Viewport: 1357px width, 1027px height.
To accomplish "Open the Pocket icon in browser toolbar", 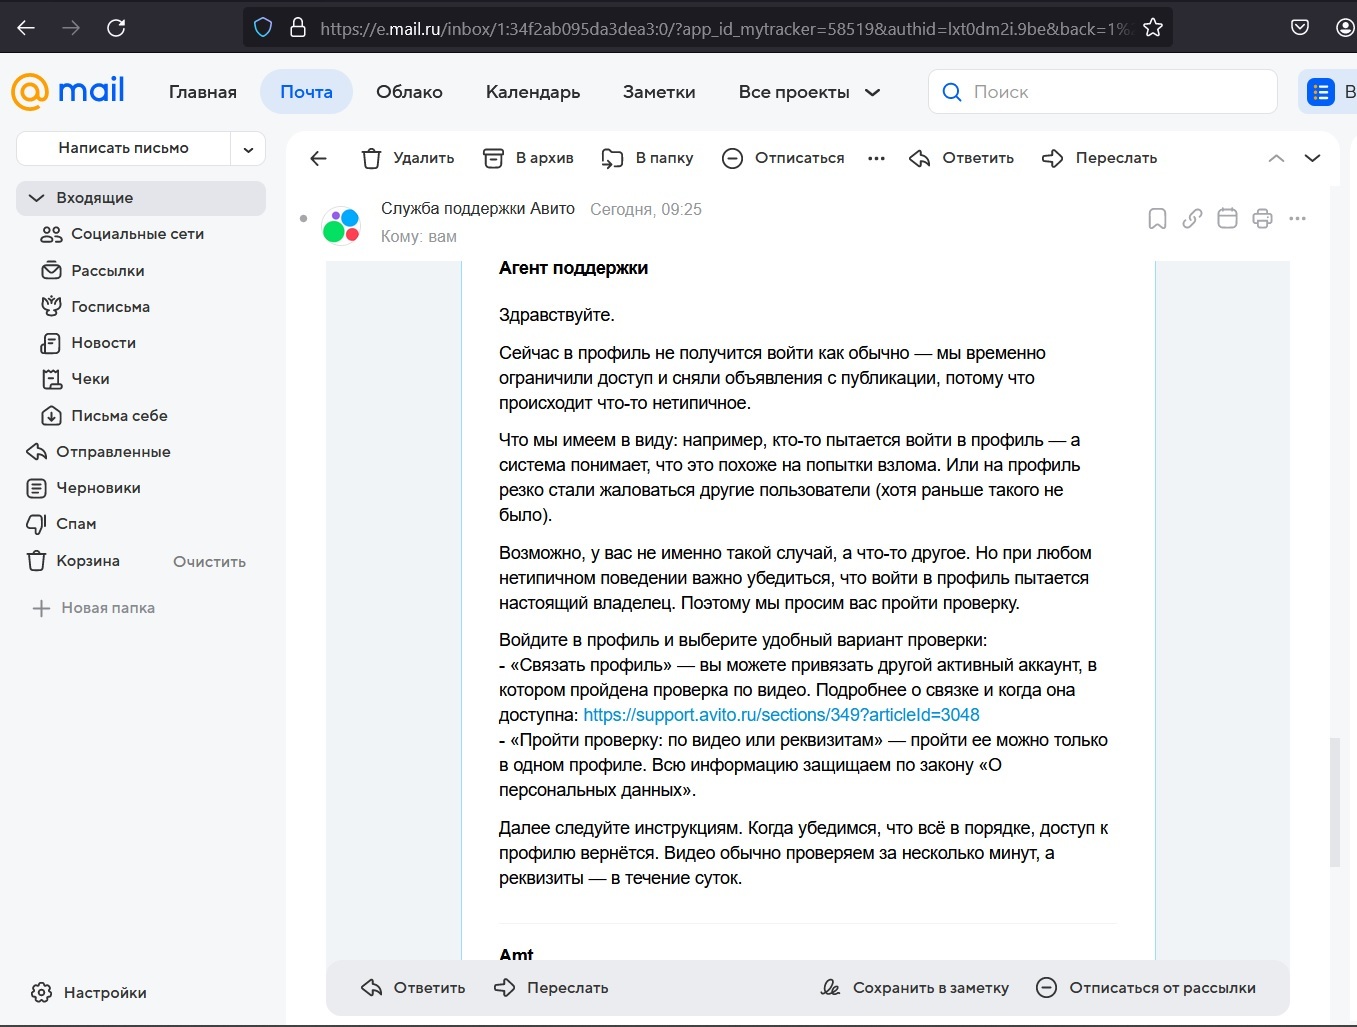I will [1300, 27].
